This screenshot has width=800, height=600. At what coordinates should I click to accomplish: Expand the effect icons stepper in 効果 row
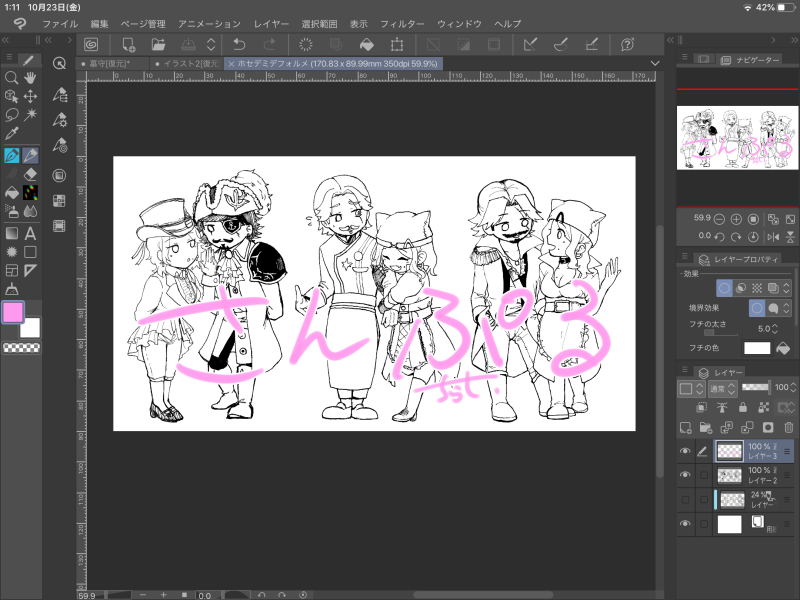786,288
